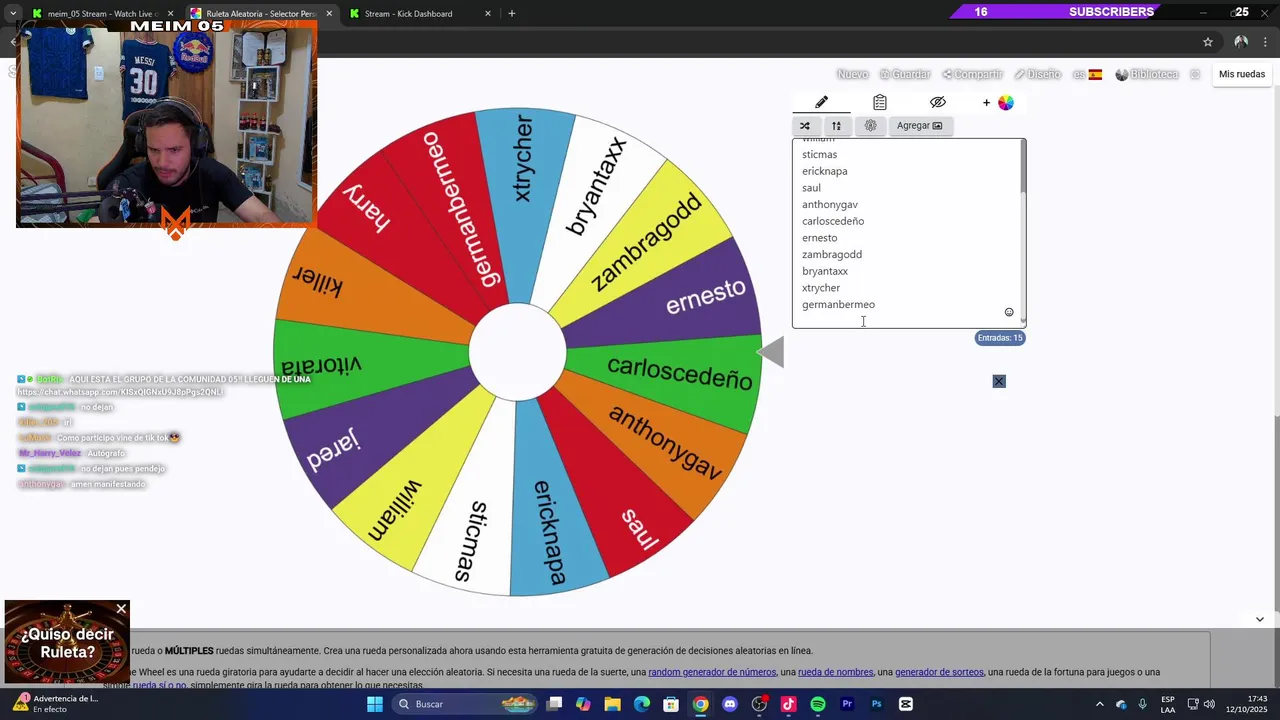Click Compartir in the top menu
This screenshot has height=720, width=1280.
(x=972, y=74)
